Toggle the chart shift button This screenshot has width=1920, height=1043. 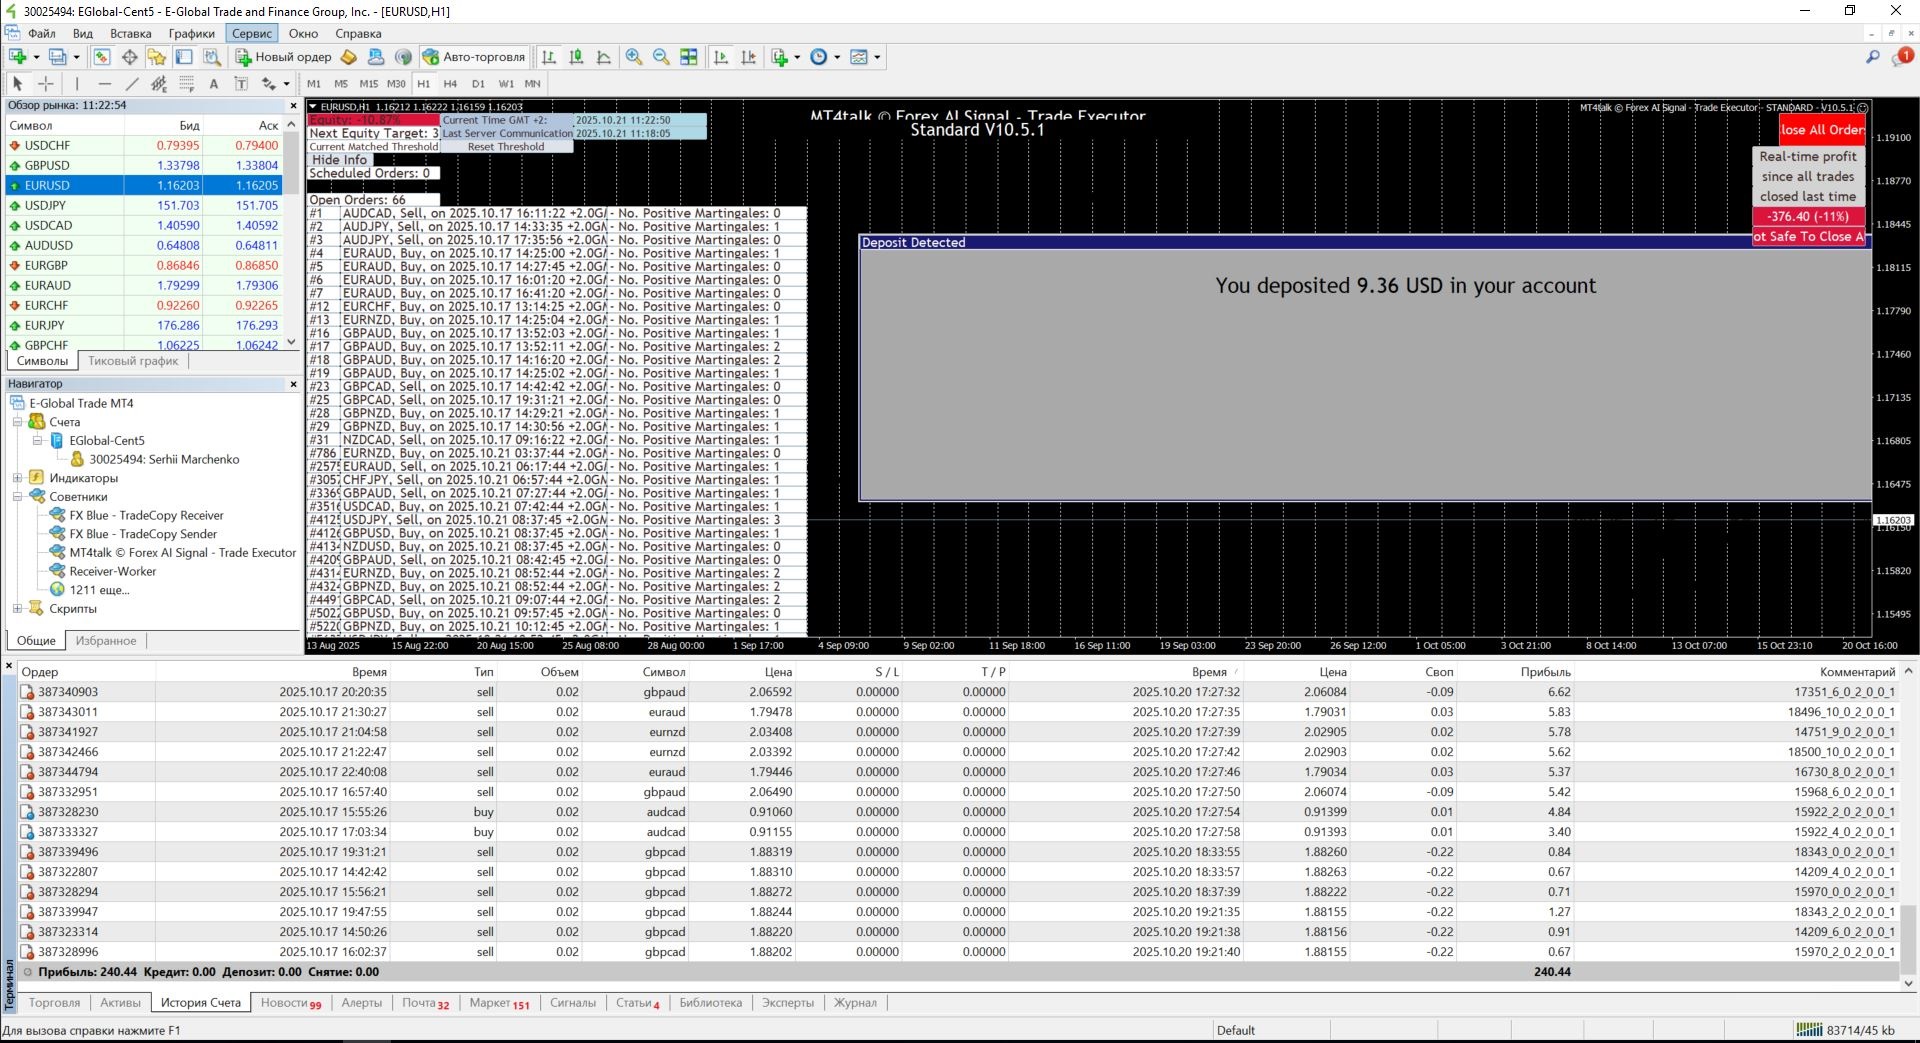pos(748,57)
